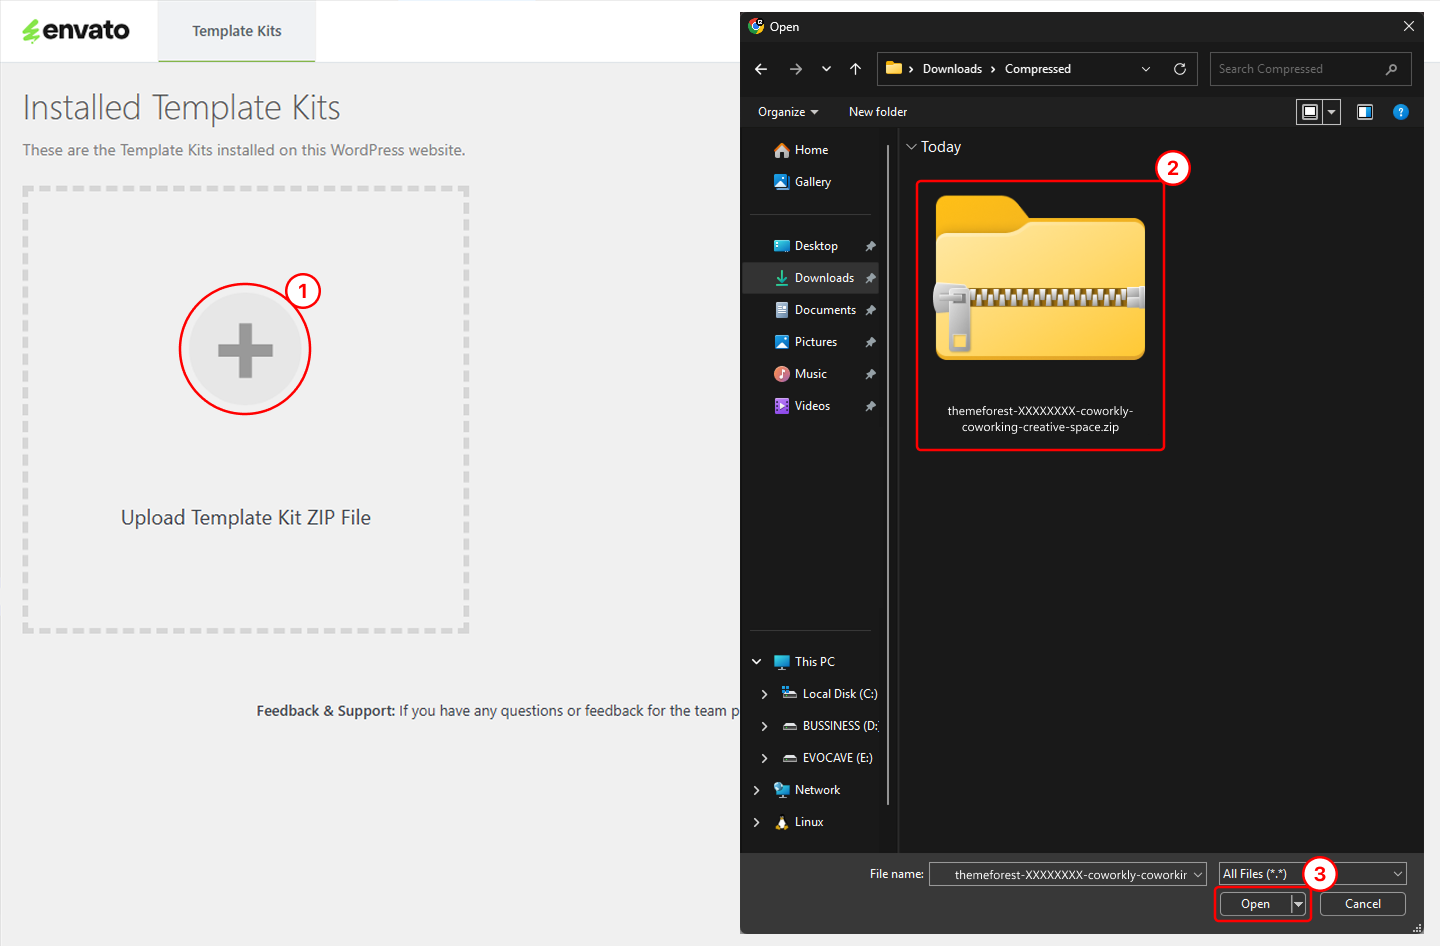Screen dimensions: 1440x946
Task: Select the themeforest coworkly zip file
Action: pos(1040,316)
